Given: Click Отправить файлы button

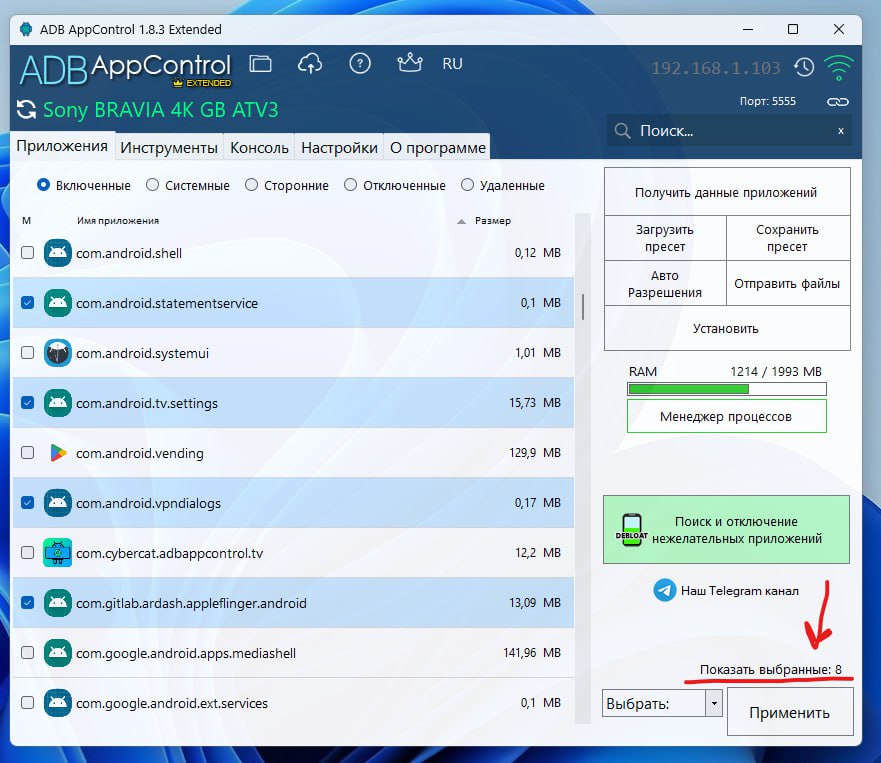Looking at the screenshot, I should coord(788,284).
